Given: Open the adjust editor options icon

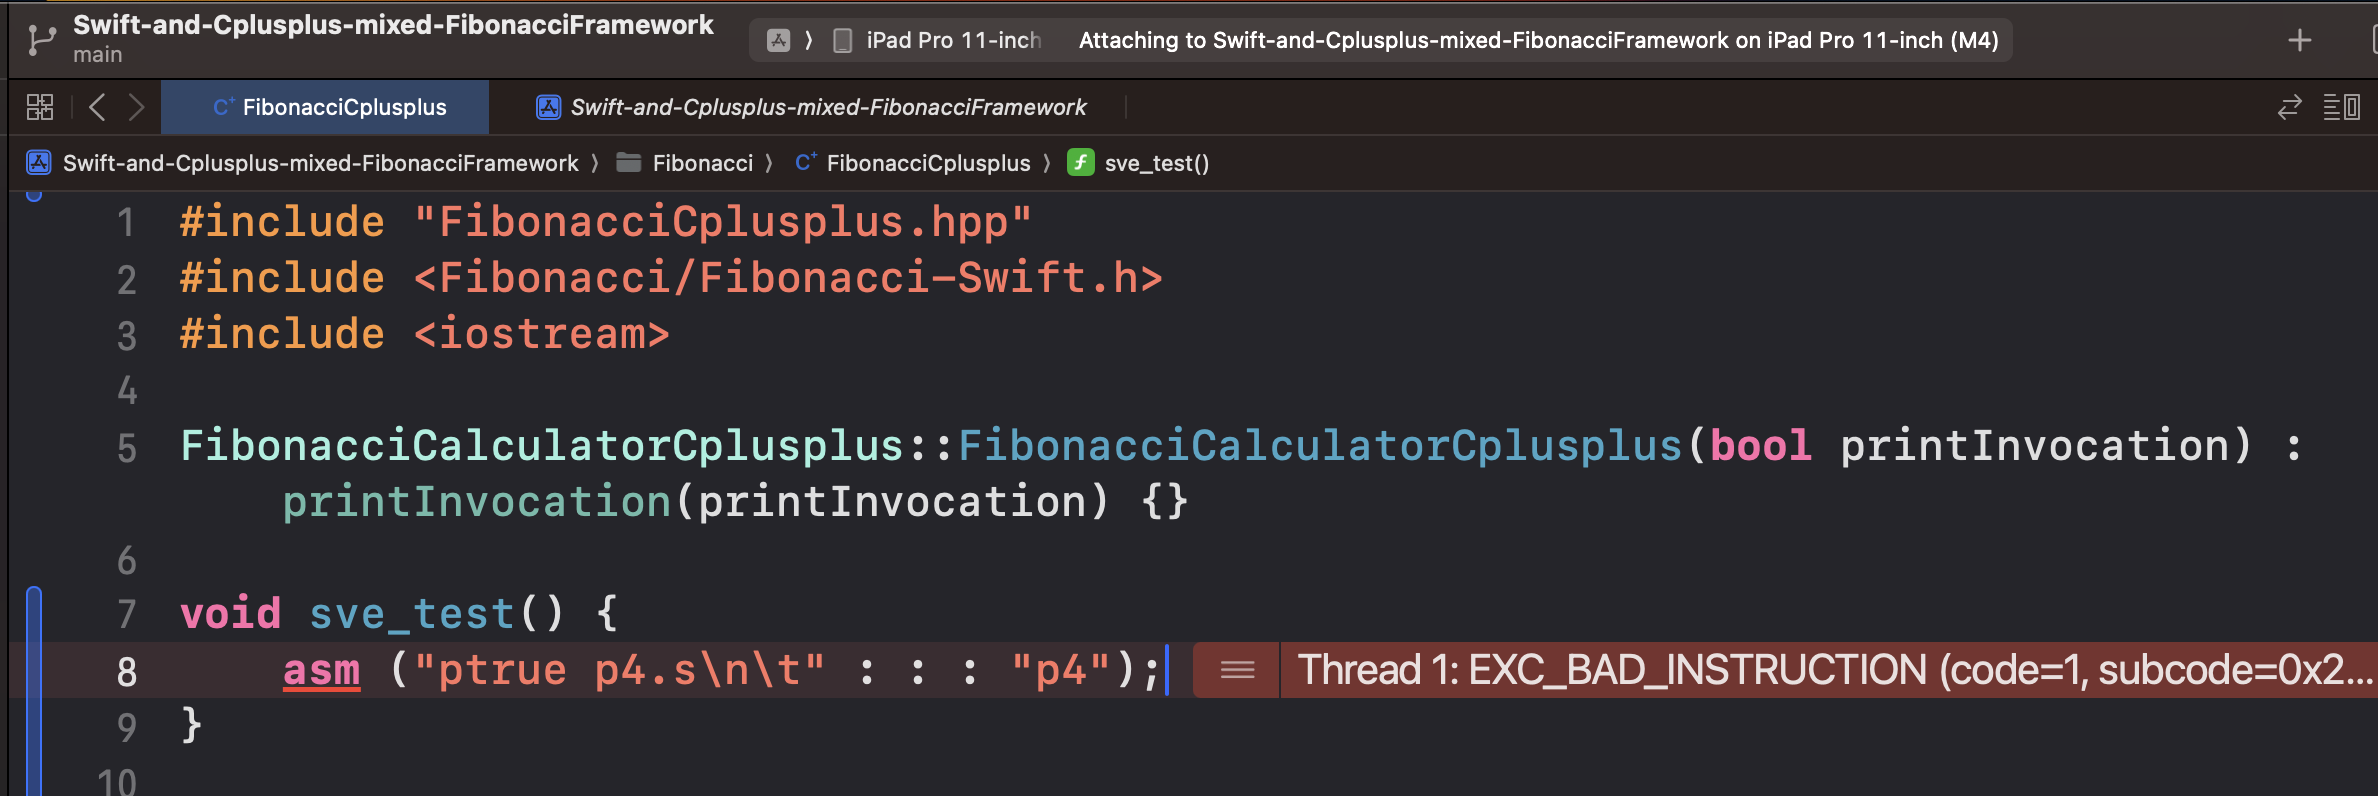Looking at the screenshot, I should [x=2341, y=107].
